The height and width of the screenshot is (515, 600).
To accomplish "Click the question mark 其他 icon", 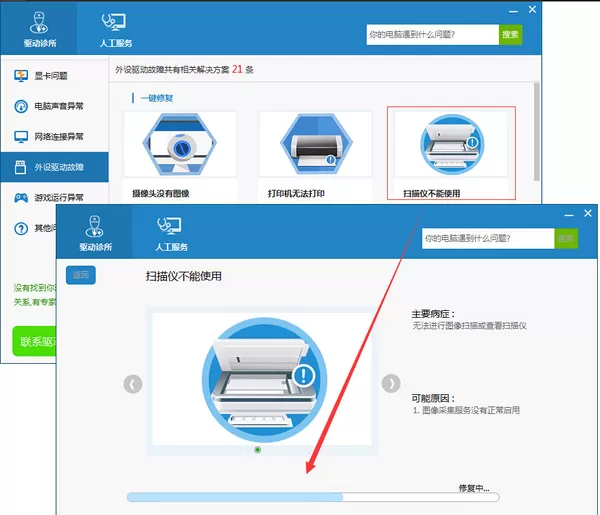I will [21, 228].
